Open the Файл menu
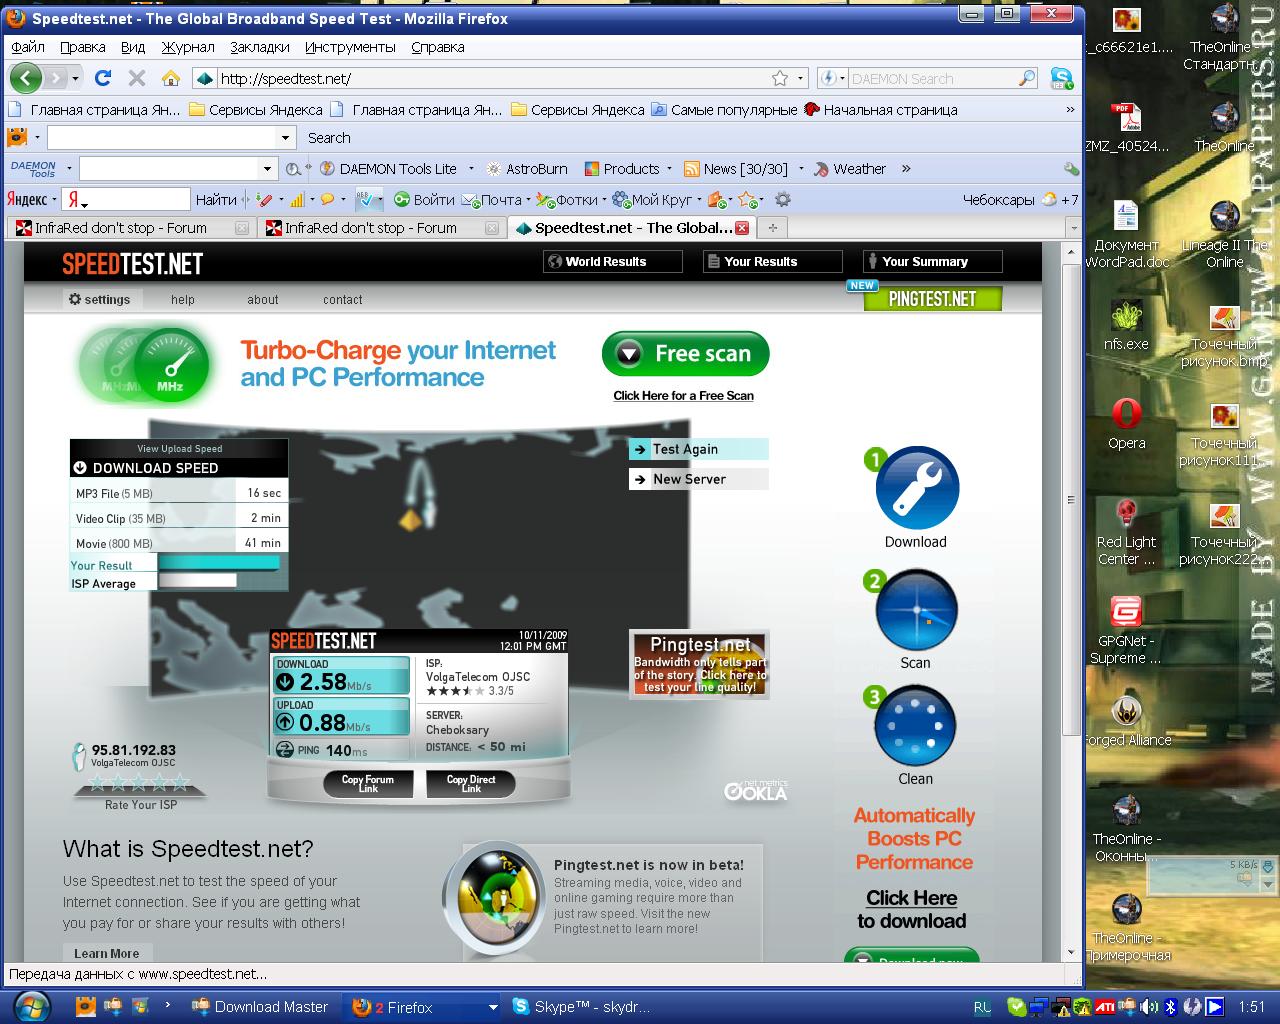1280x1024 pixels. pyautogui.click(x=28, y=47)
